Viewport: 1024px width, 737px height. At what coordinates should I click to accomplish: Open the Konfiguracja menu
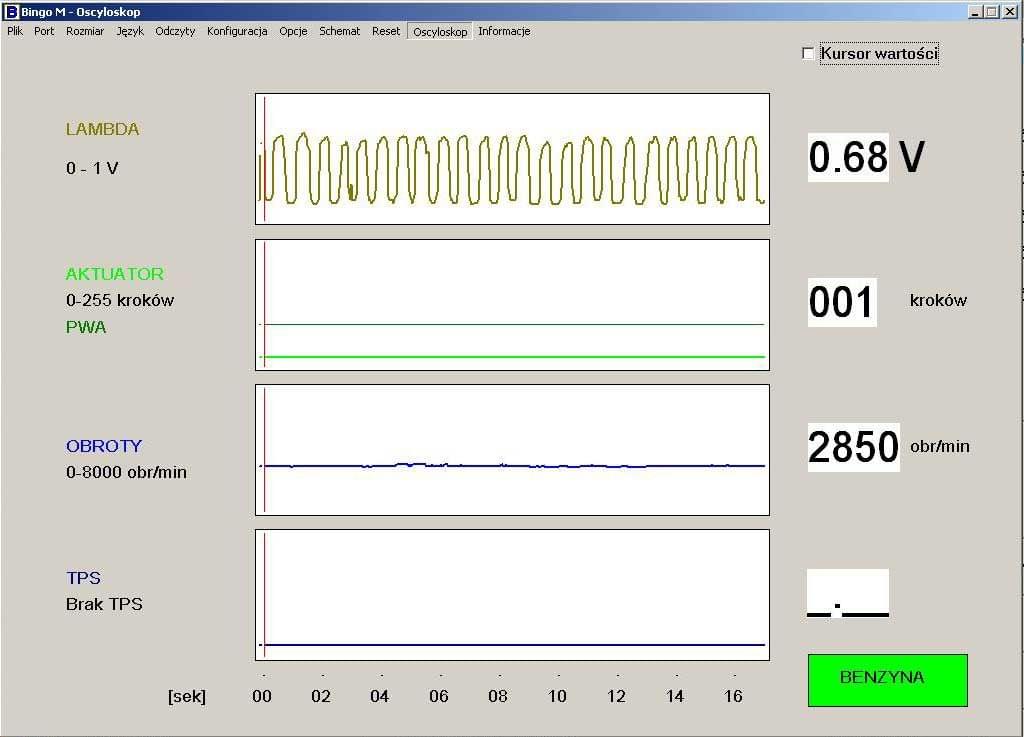point(237,31)
